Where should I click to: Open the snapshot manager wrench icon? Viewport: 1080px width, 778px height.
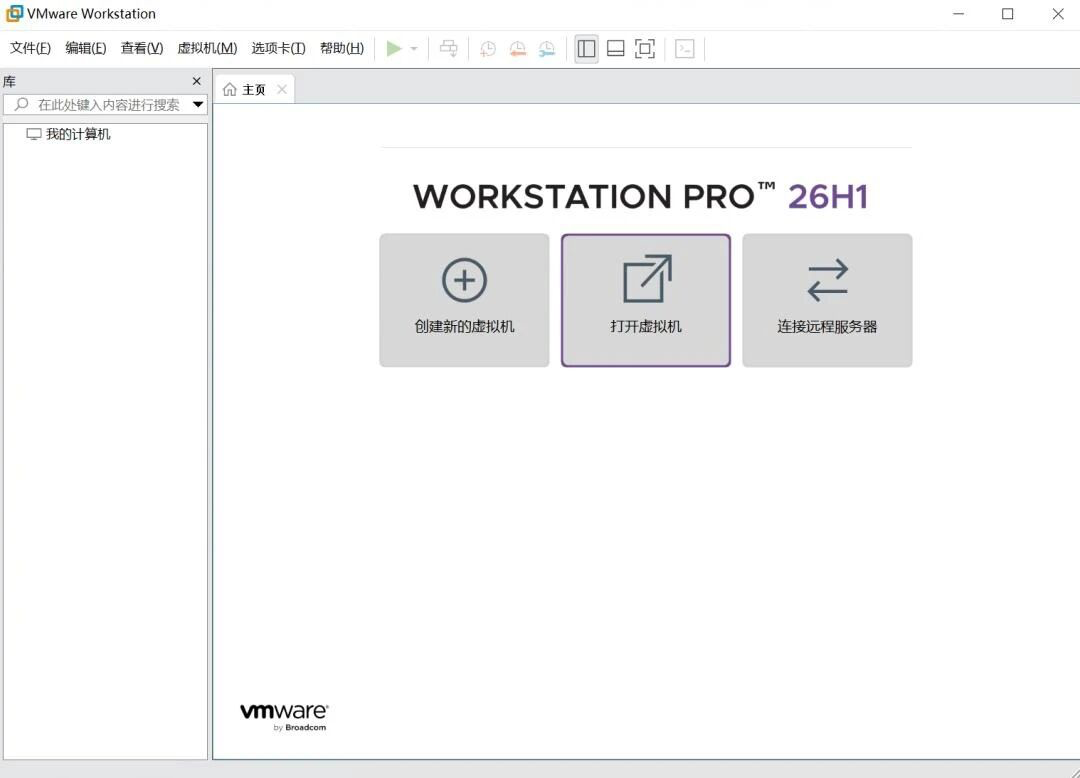point(547,48)
